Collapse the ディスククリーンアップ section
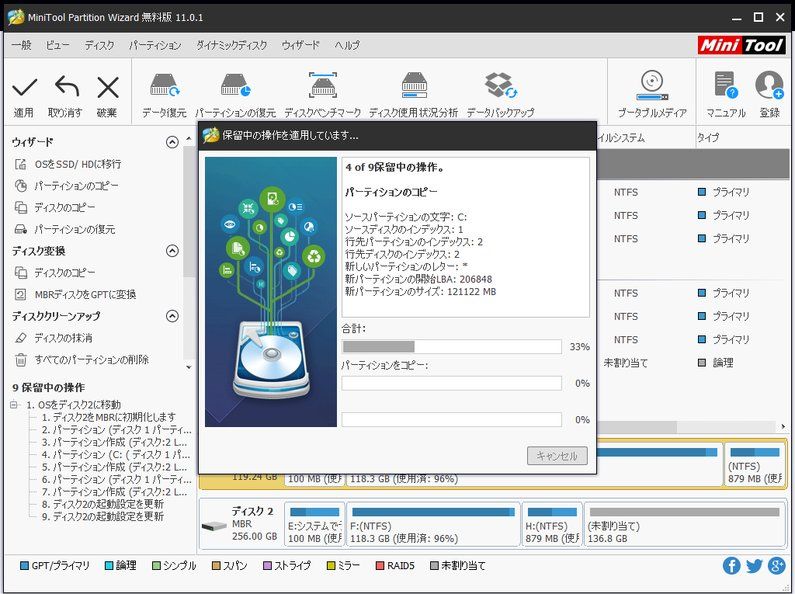795x594 pixels. point(172,316)
